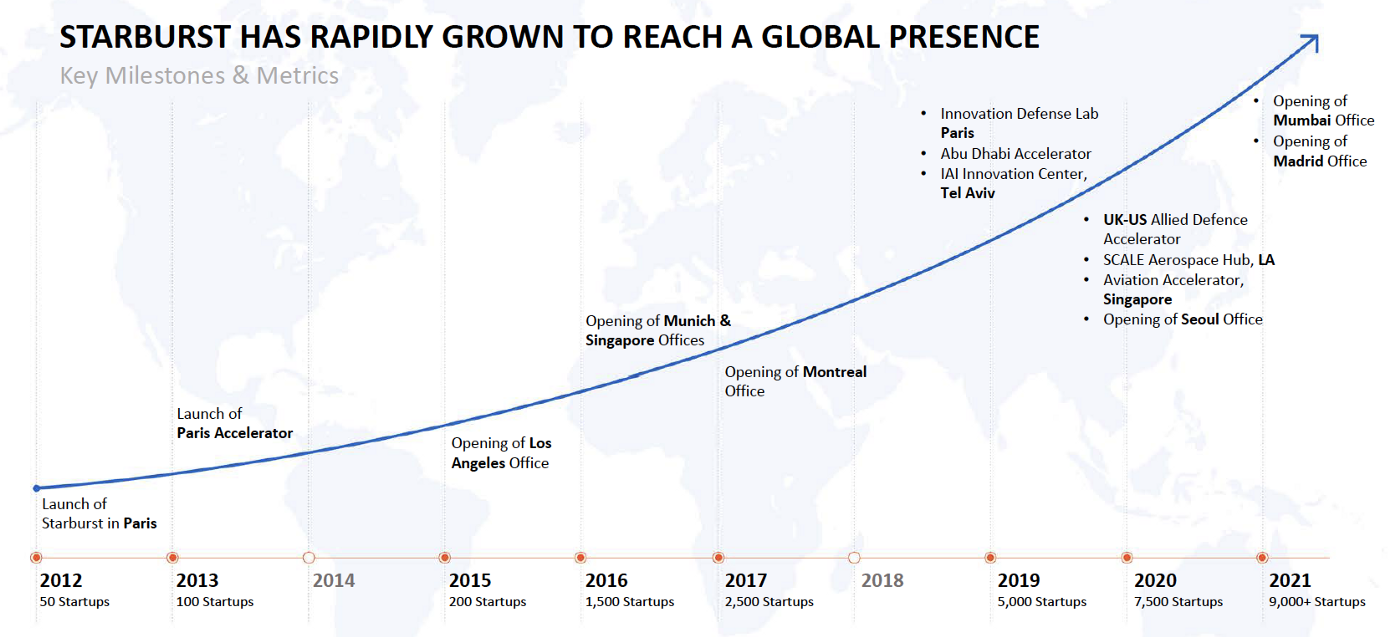Click the hollow 2014 timeline marker
1400x637 pixels.
click(309, 557)
